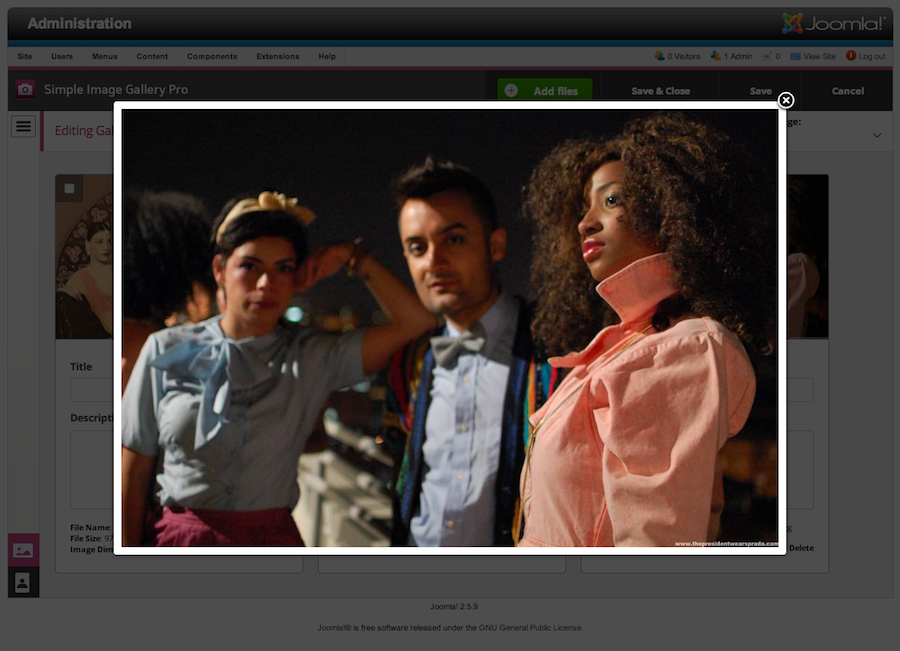The height and width of the screenshot is (651, 900).
Task: Expand the dropdown chevron at top right
Action: coord(877,135)
